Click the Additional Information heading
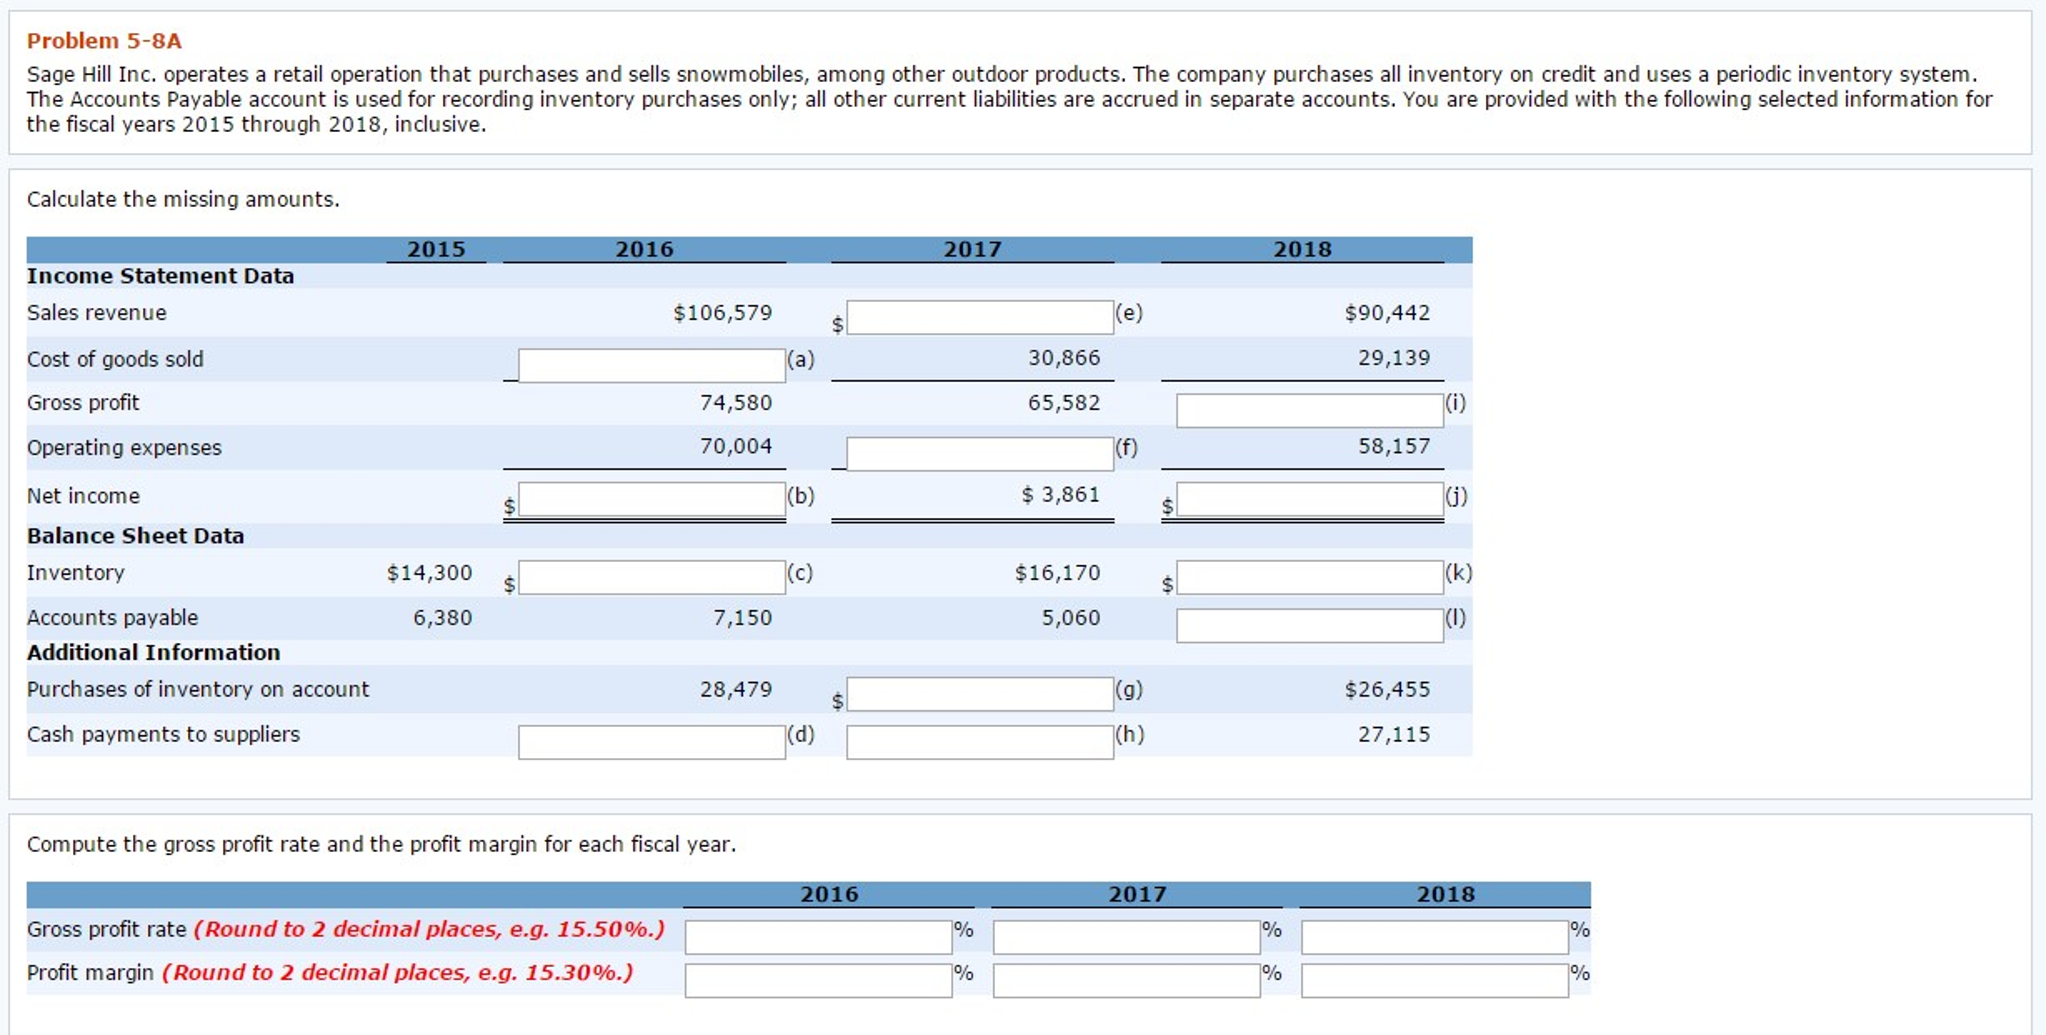 tap(153, 652)
